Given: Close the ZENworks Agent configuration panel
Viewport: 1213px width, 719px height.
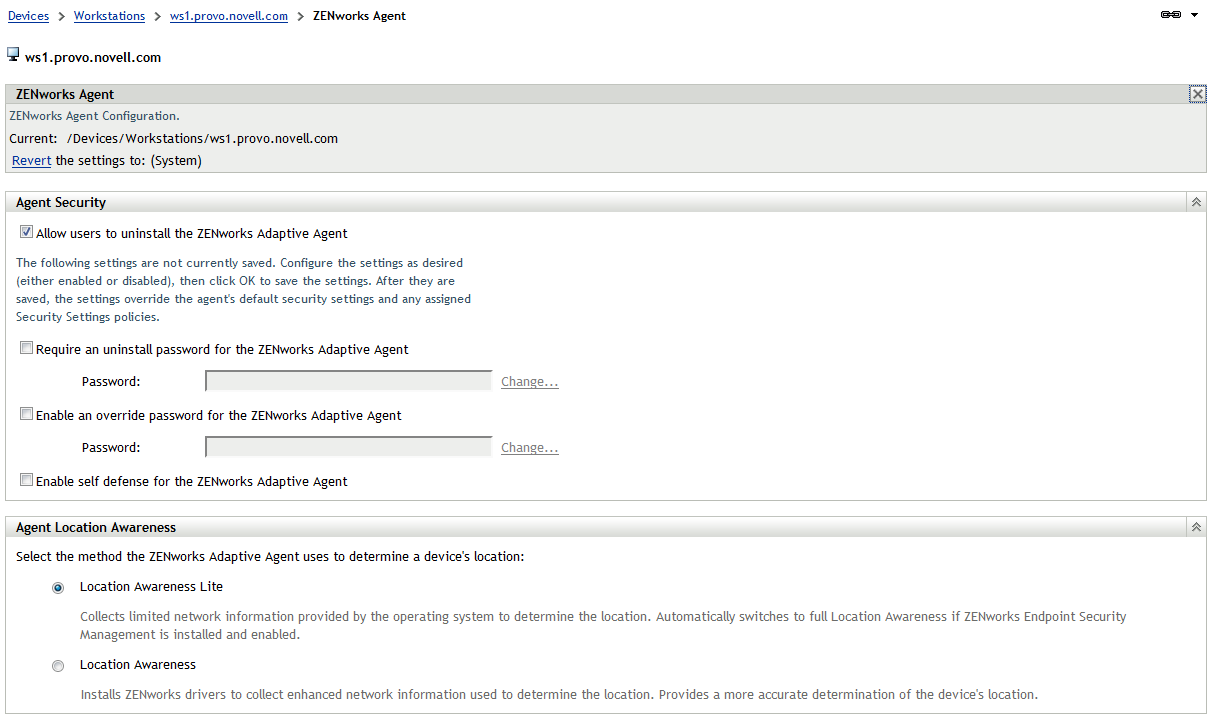Looking at the screenshot, I should 1197,94.
